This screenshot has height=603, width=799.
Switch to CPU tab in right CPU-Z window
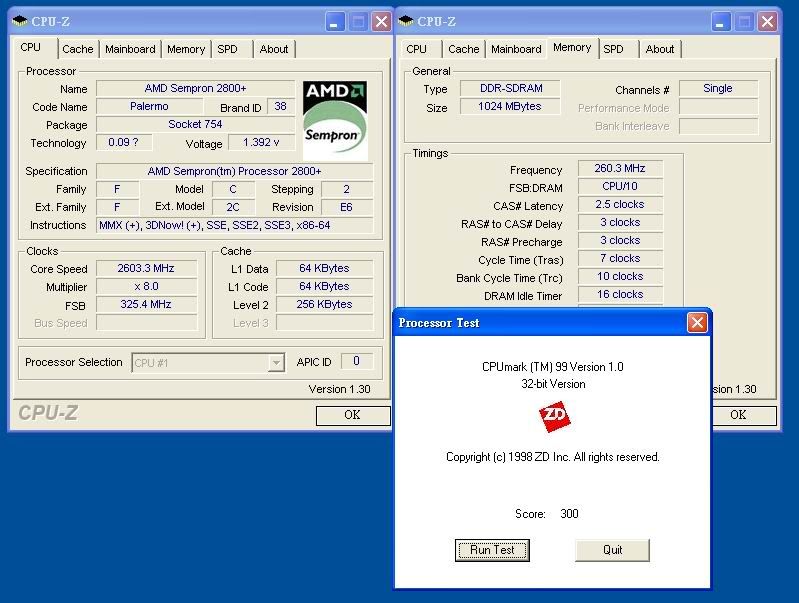417,49
